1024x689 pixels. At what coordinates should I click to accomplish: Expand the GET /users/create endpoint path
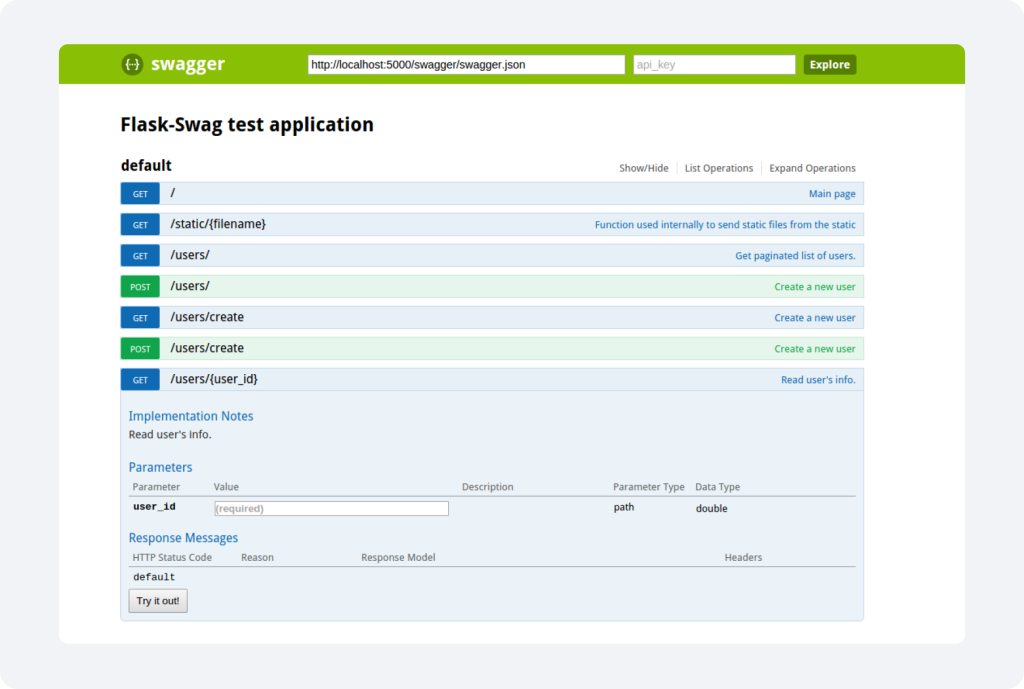[207, 317]
